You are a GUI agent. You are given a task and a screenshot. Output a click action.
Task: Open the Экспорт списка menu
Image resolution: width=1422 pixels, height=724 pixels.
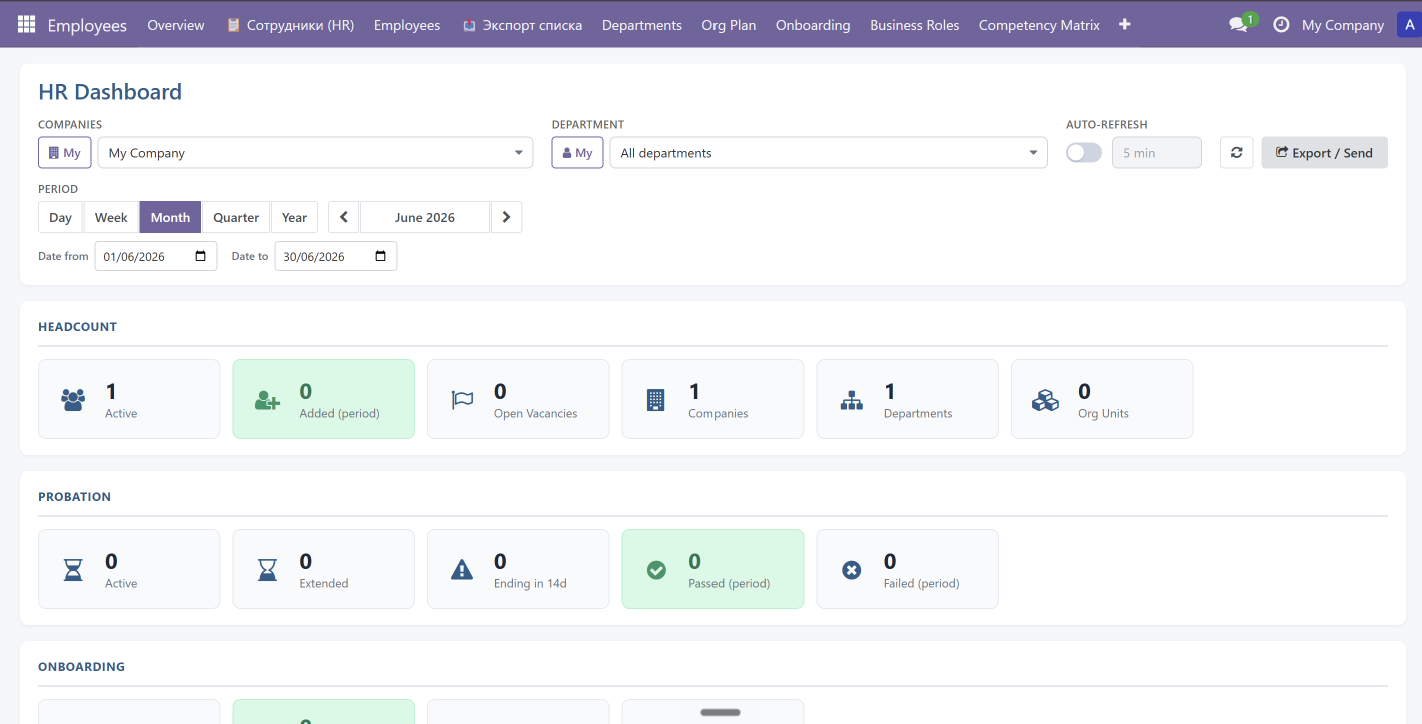click(522, 25)
